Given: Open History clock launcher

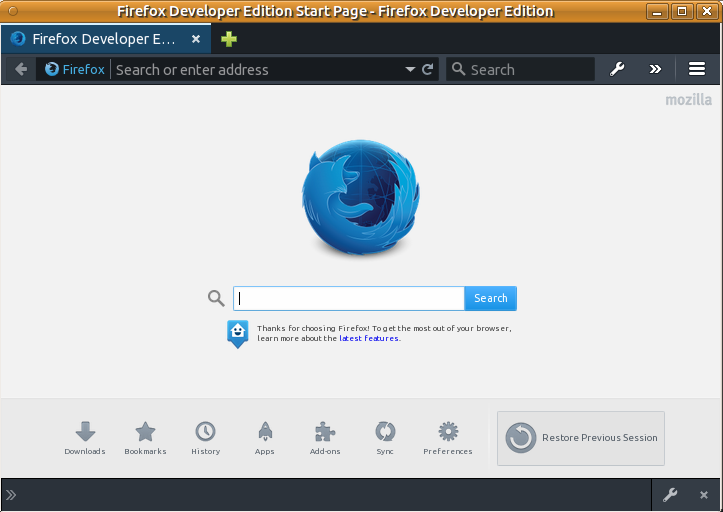Looking at the screenshot, I should click(x=206, y=438).
